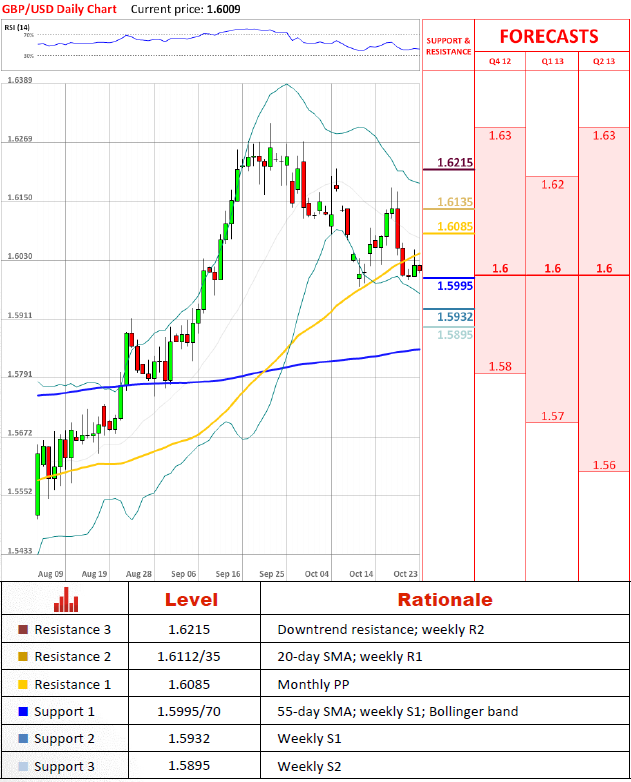Click the red bar chart icon in table header
The width and height of the screenshot is (631, 782).
point(66,599)
